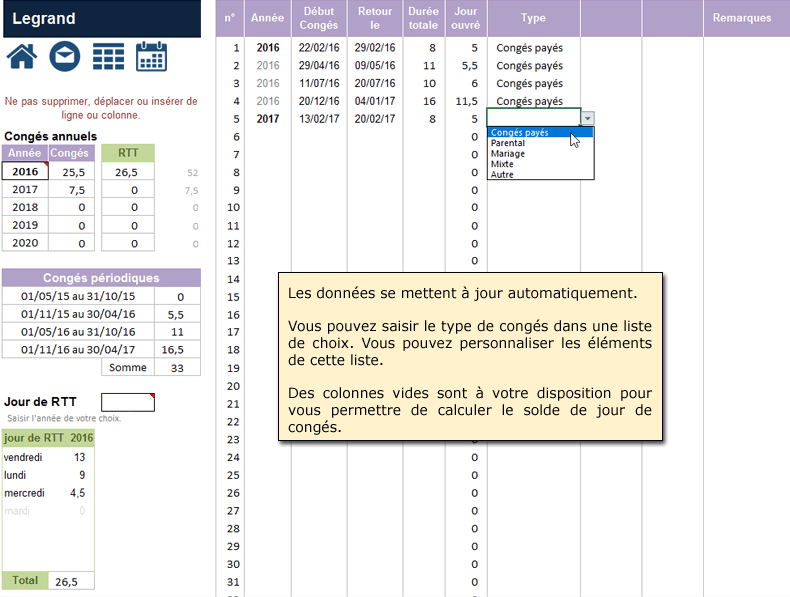Click the Legrand title banner
Image resolution: width=790 pixels, height=597 pixels.
tap(102, 19)
